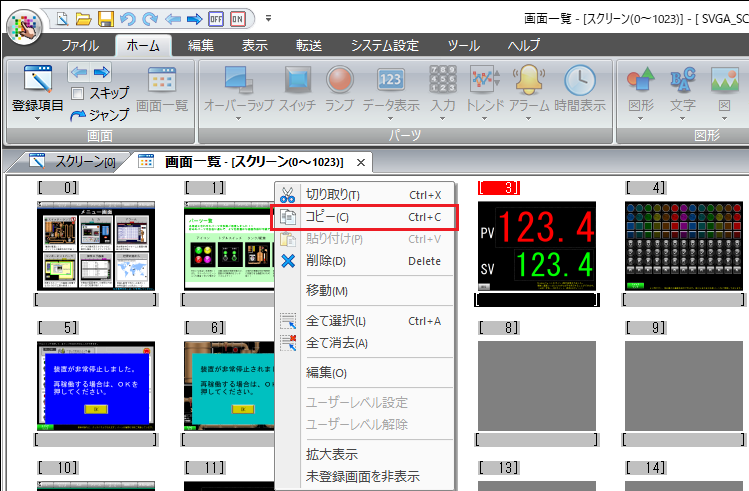749x491 pixels.
Task: Choose コピー(C) from the context menu
Action: click(x=364, y=217)
